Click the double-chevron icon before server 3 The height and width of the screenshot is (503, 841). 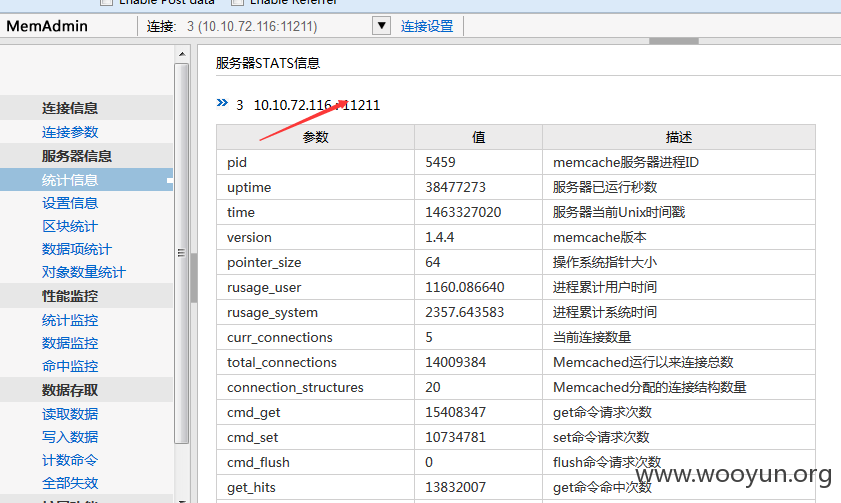[x=222, y=103]
